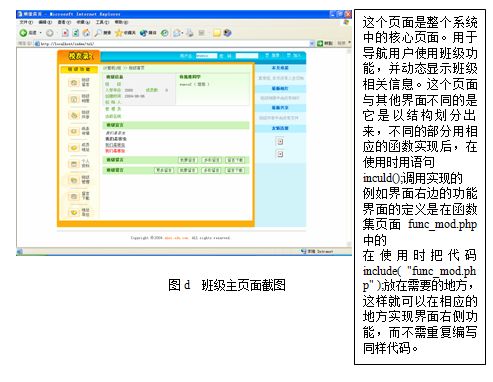Viewport: 493px width, 382px height.
Task: Expand the address bar URL dropdown
Action: pyautogui.click(x=312, y=43)
